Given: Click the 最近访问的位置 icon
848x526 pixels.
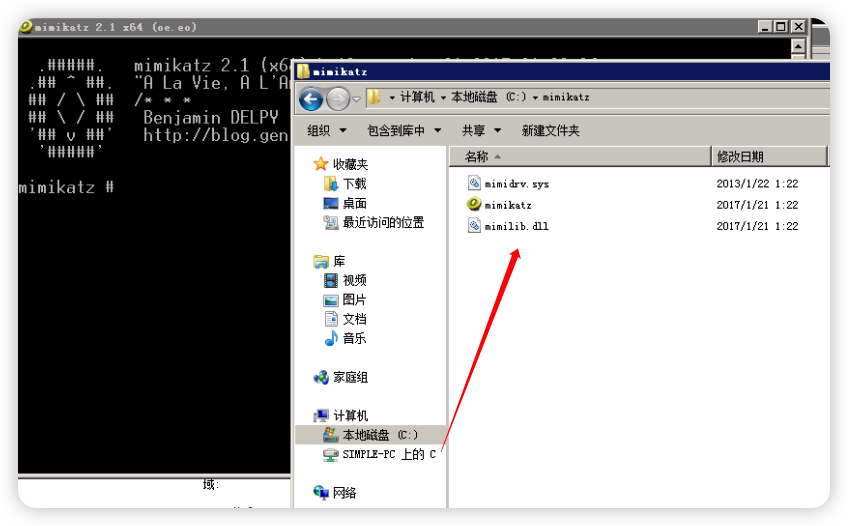Looking at the screenshot, I should pos(330,222).
